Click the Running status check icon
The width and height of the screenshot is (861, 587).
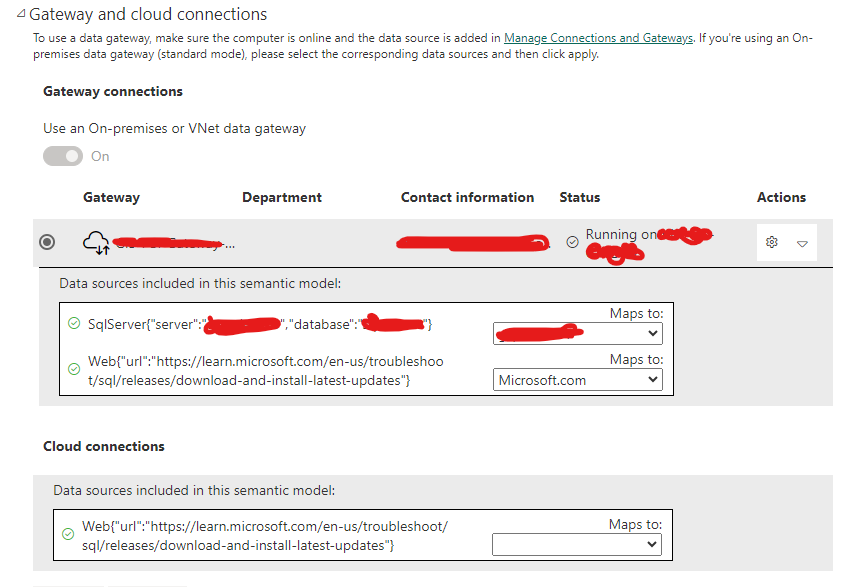572,242
